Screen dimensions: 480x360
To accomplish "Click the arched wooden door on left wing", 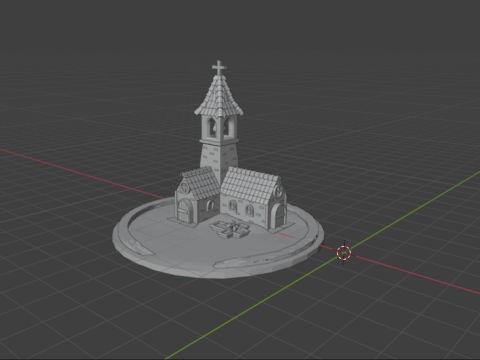I will 184,211.
